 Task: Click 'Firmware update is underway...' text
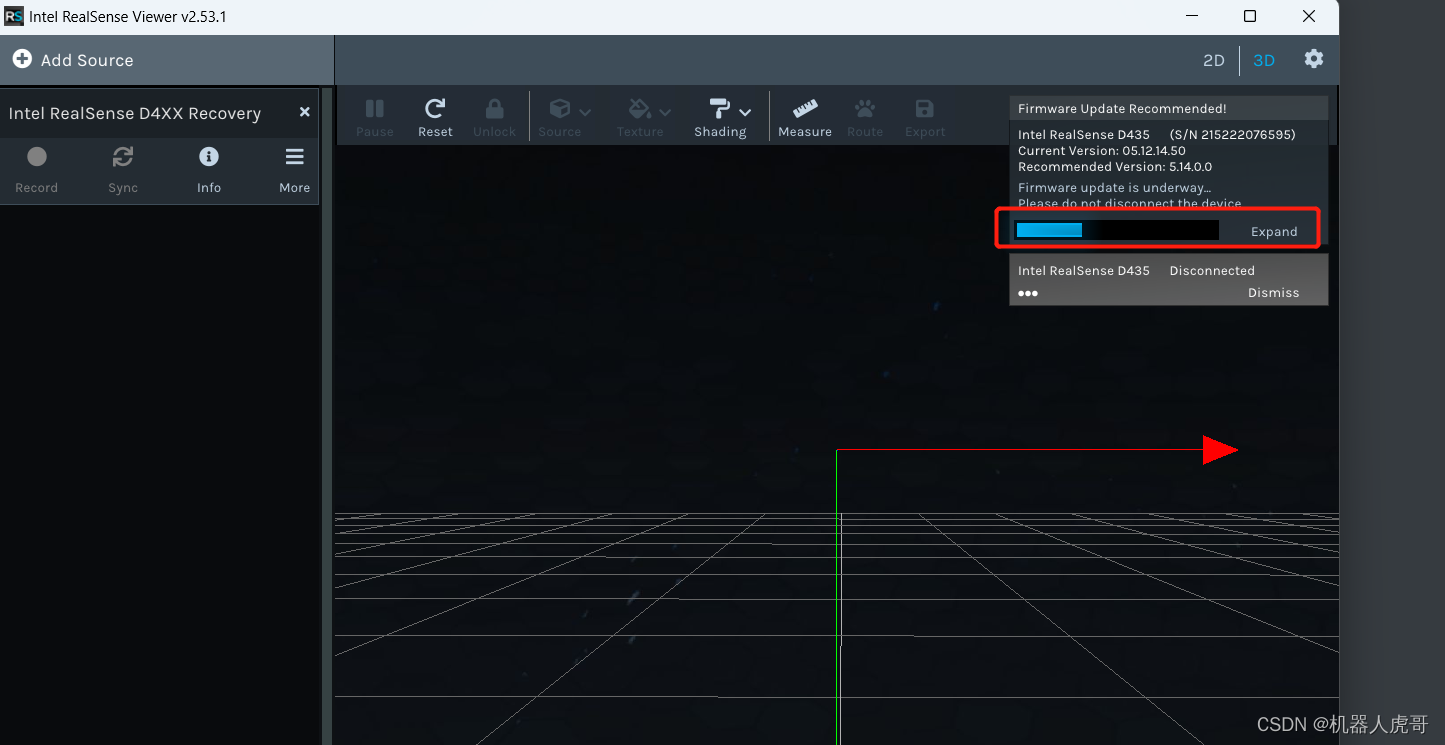[1114, 188]
